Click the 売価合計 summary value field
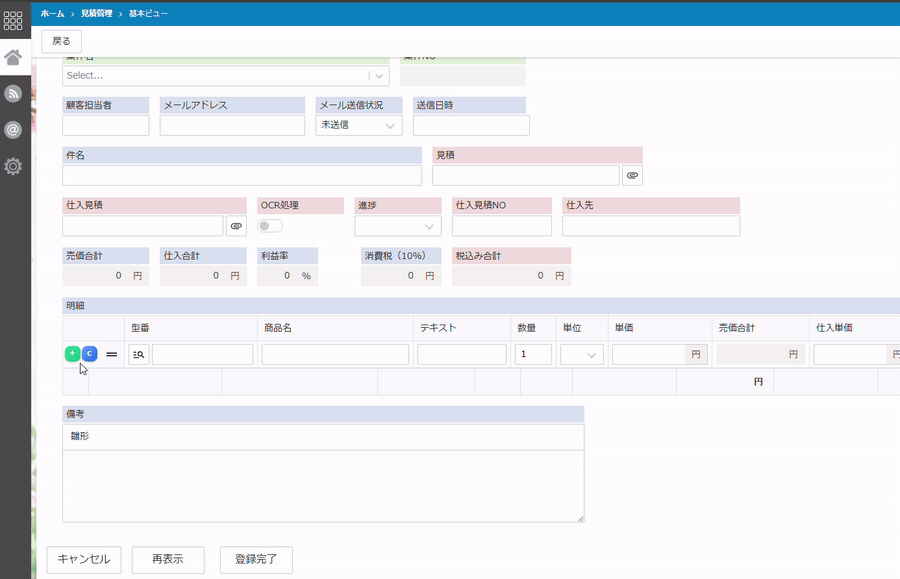 (x=106, y=276)
